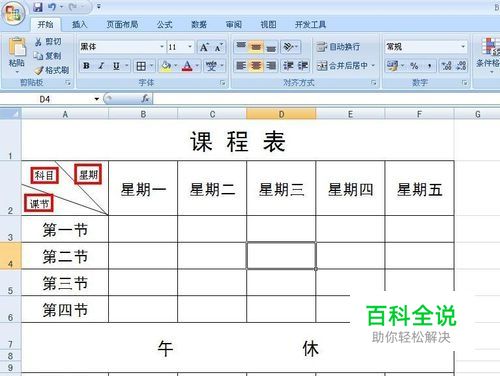The width and height of the screenshot is (500, 376).
Task: Toggle bold formatting
Action: click(86, 66)
